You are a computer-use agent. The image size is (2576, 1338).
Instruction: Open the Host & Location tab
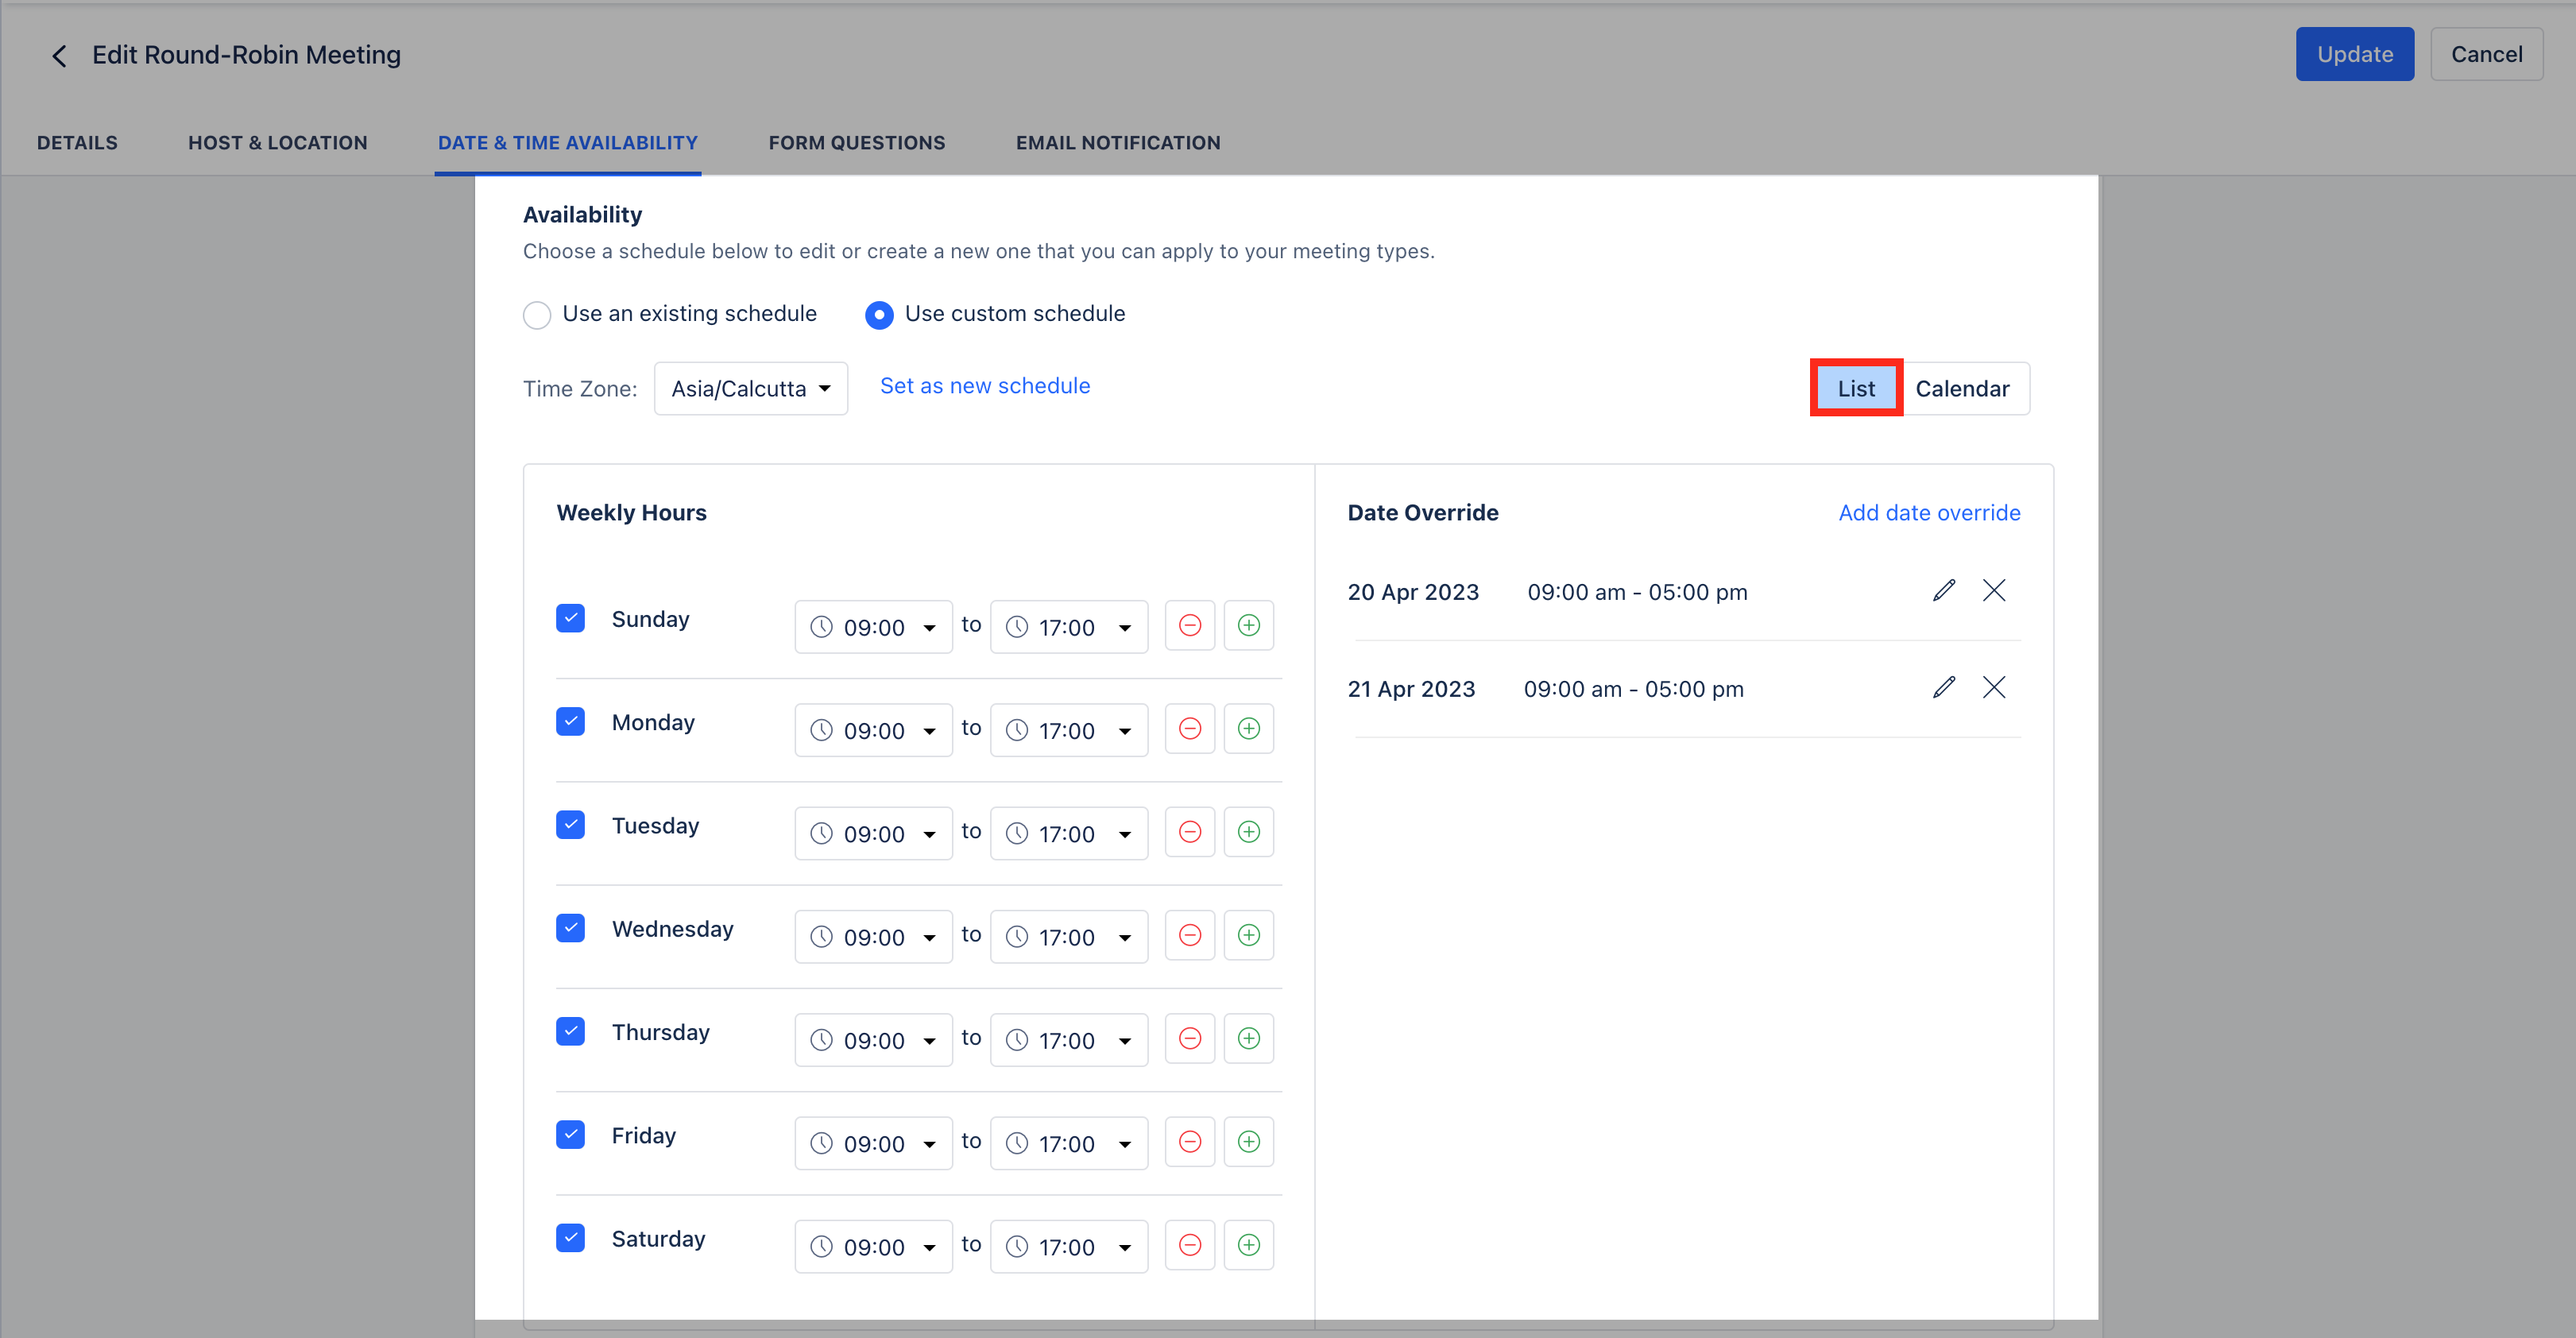tap(277, 143)
